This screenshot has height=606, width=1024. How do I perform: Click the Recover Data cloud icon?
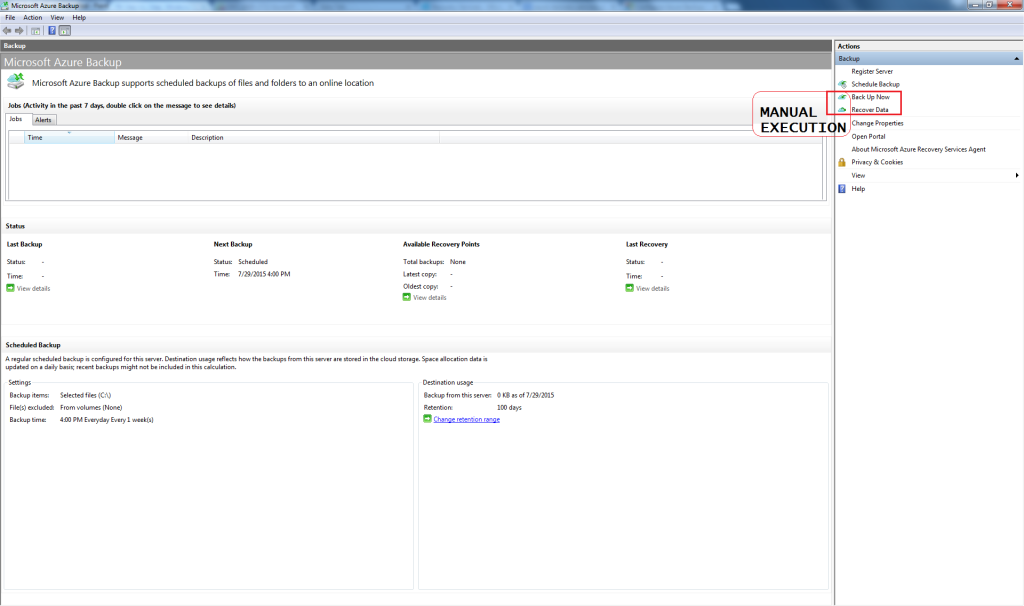coord(842,110)
